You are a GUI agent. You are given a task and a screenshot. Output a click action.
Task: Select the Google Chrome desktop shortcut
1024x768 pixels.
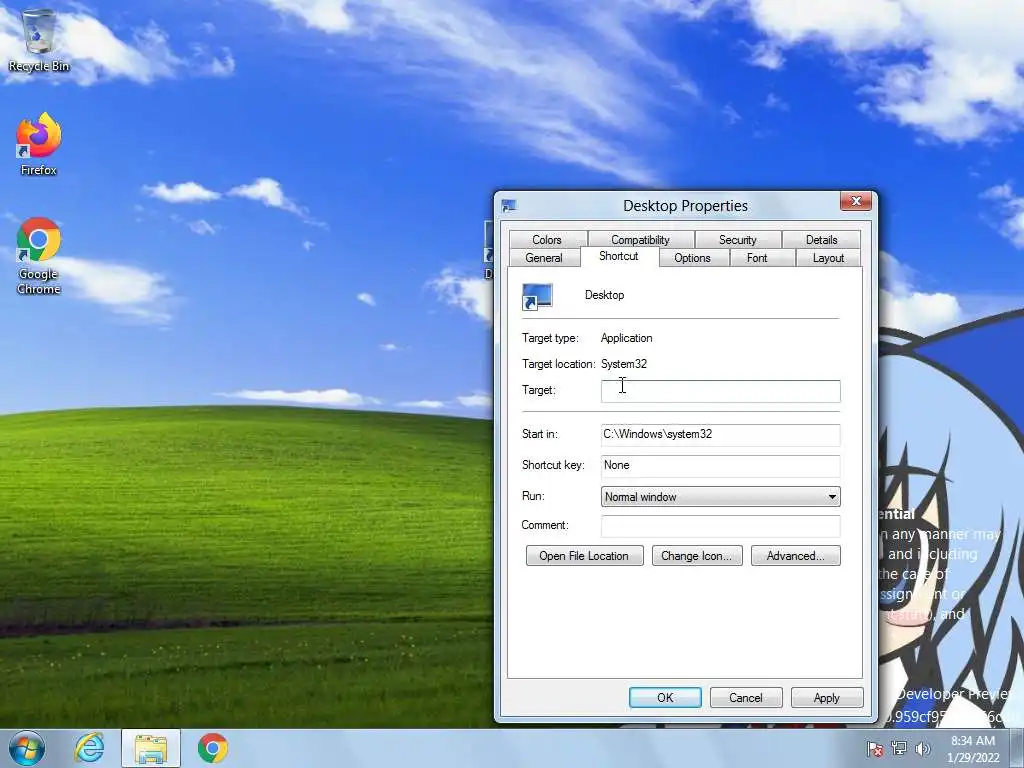[x=39, y=256]
